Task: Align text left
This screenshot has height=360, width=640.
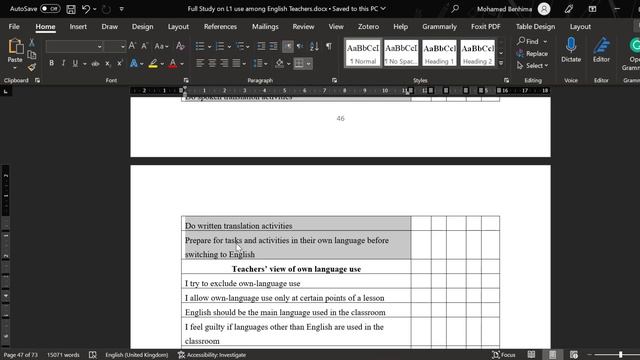Action: [200, 63]
